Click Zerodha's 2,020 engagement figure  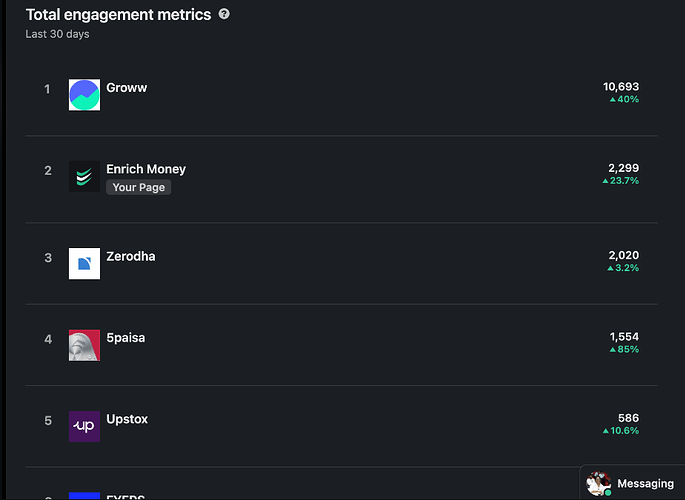click(623, 255)
